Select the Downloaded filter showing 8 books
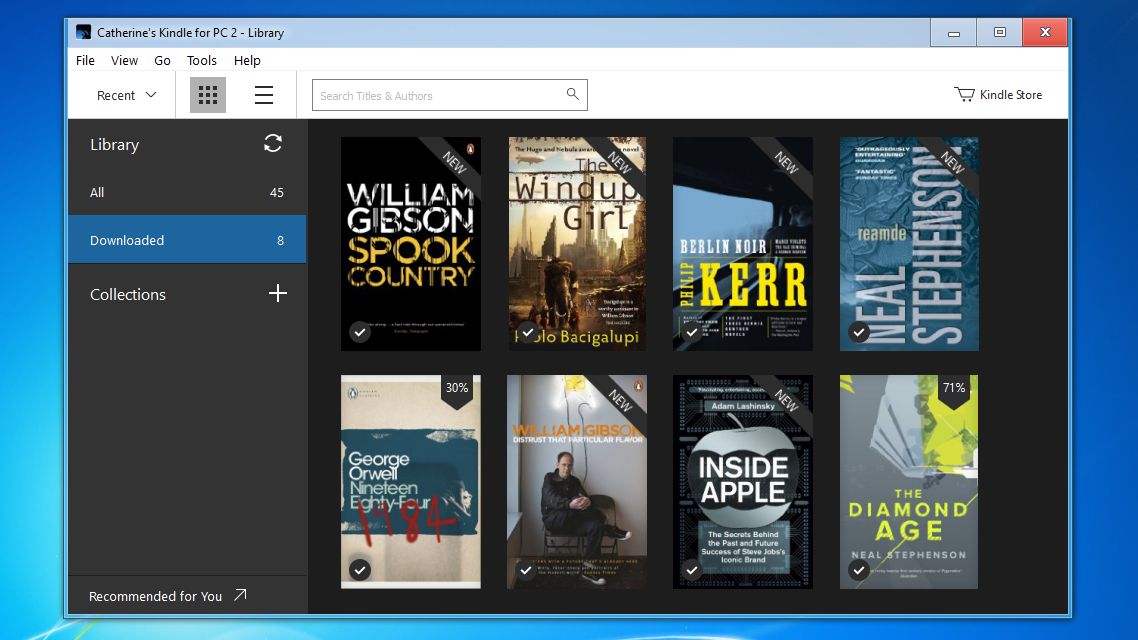 pos(186,239)
